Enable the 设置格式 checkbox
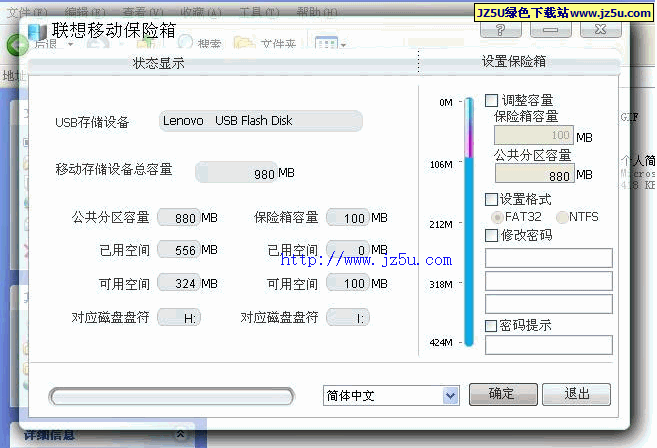657x448 pixels. pyautogui.click(x=491, y=199)
